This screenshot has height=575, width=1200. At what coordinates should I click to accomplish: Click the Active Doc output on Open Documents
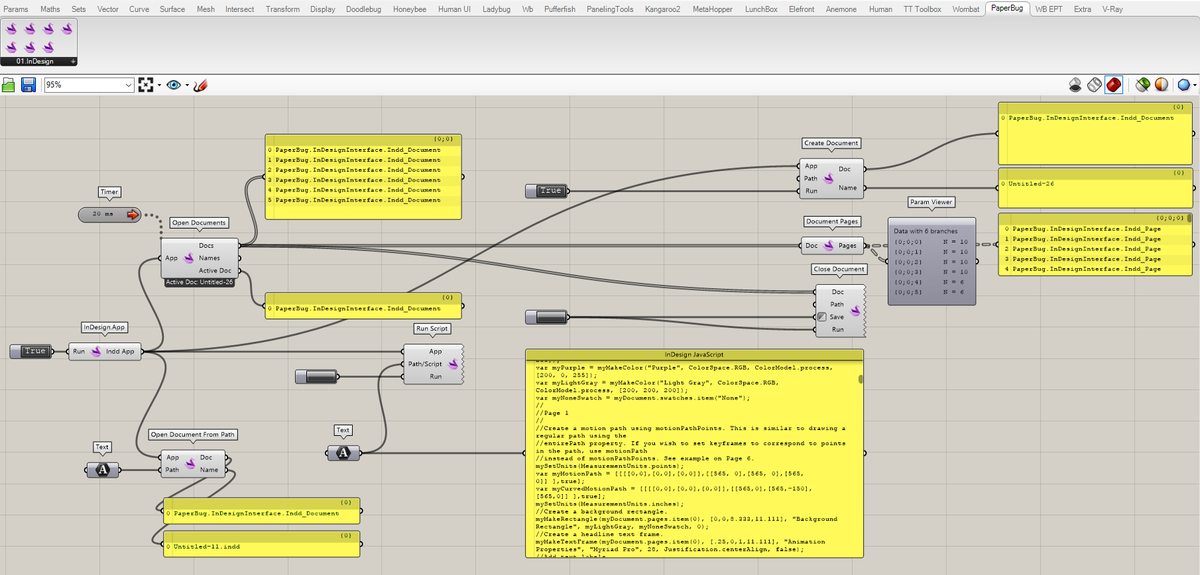[x=214, y=270]
